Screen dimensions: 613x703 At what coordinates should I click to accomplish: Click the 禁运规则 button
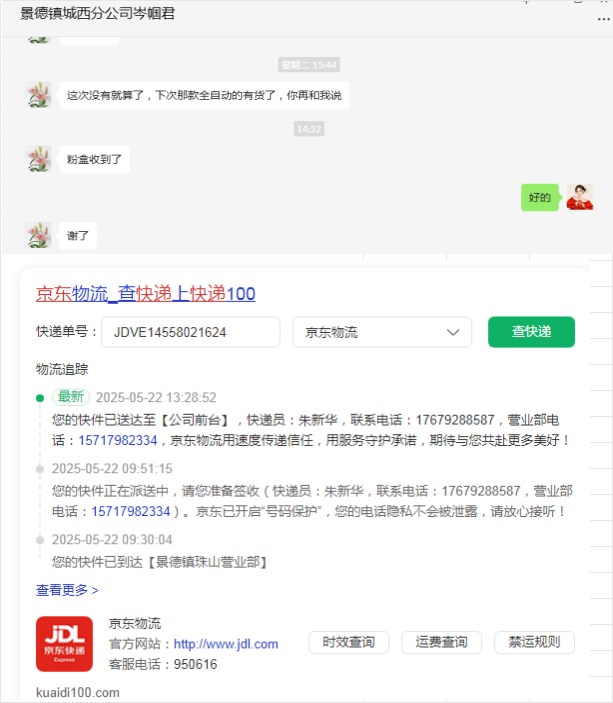[534, 642]
